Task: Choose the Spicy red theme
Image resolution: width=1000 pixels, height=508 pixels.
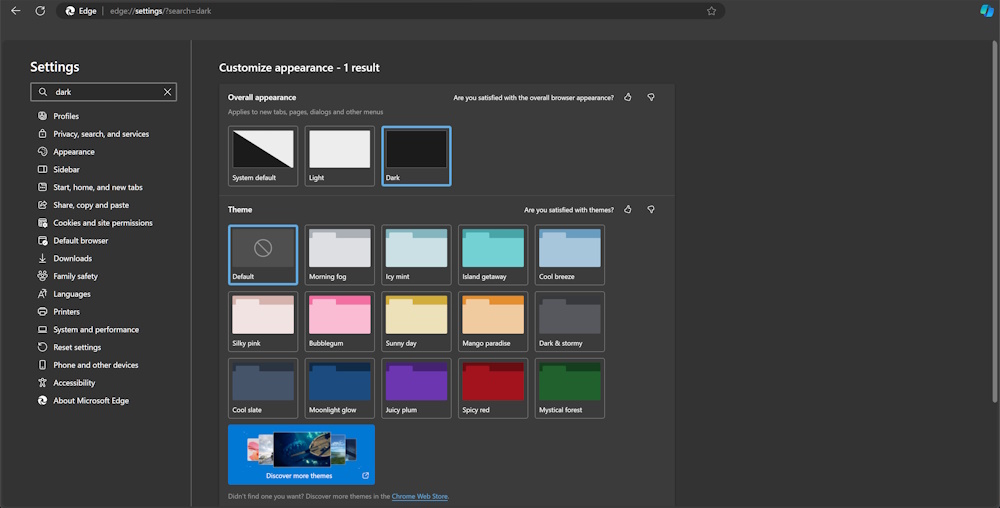Action: pos(493,388)
